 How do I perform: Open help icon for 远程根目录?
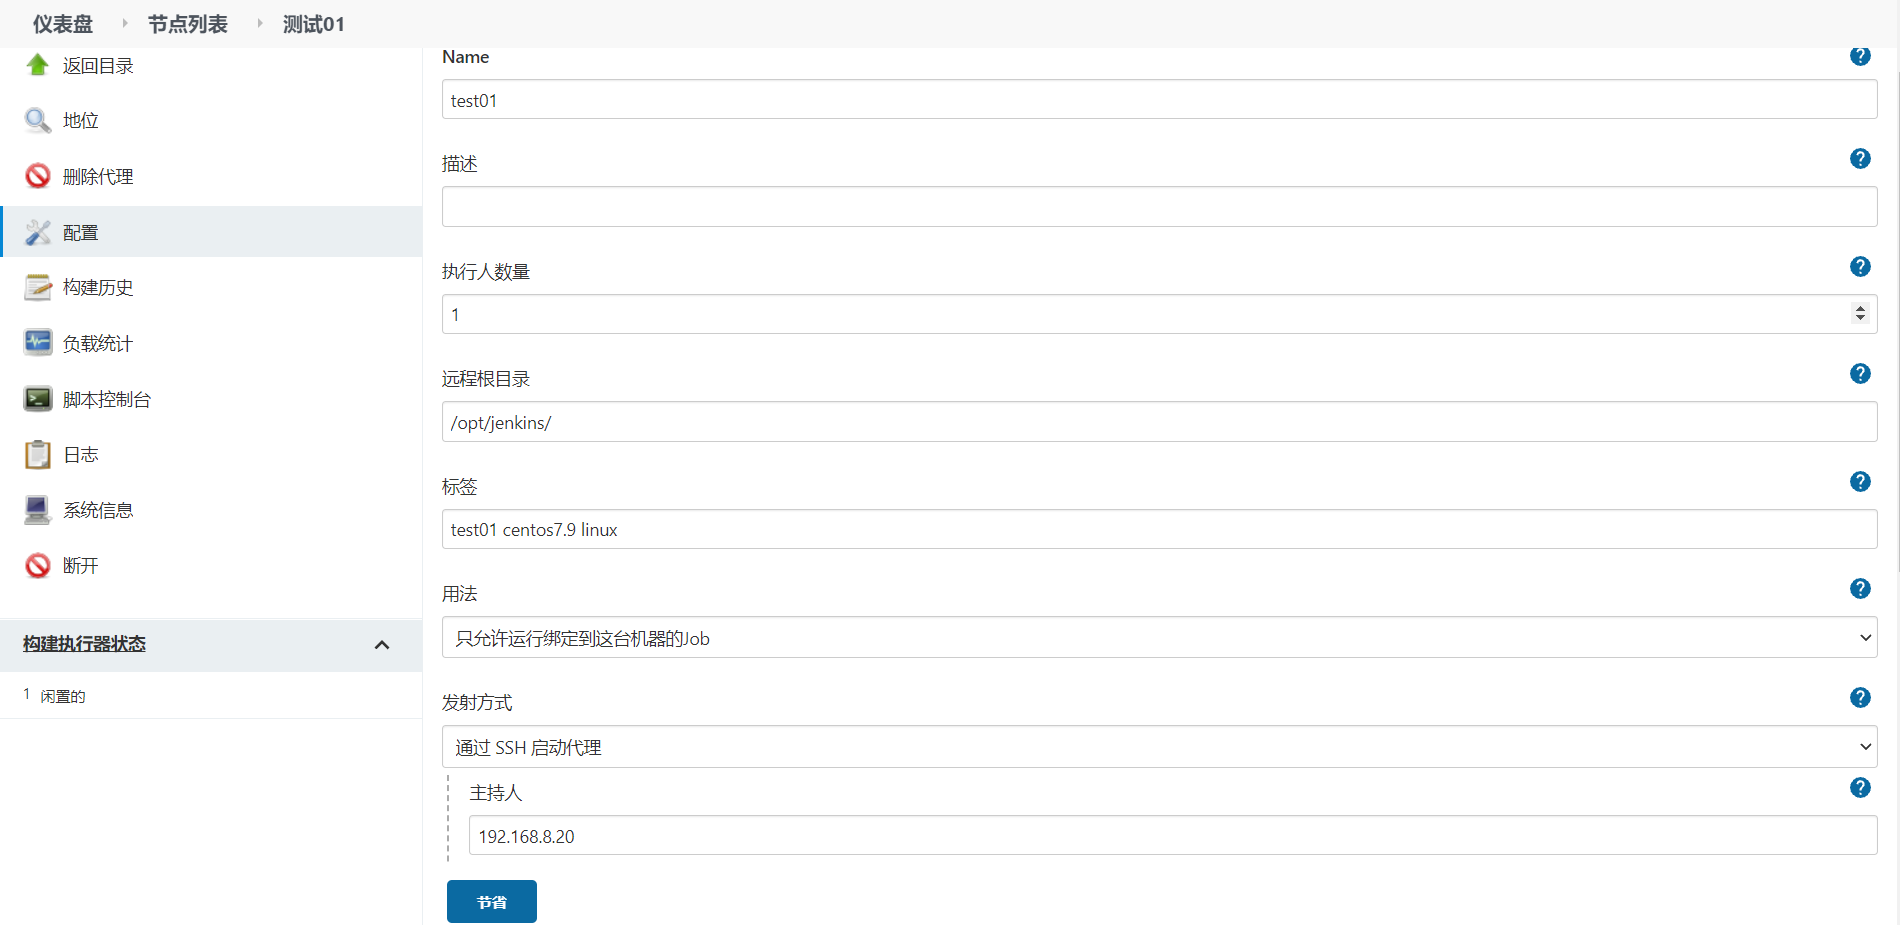click(x=1860, y=374)
